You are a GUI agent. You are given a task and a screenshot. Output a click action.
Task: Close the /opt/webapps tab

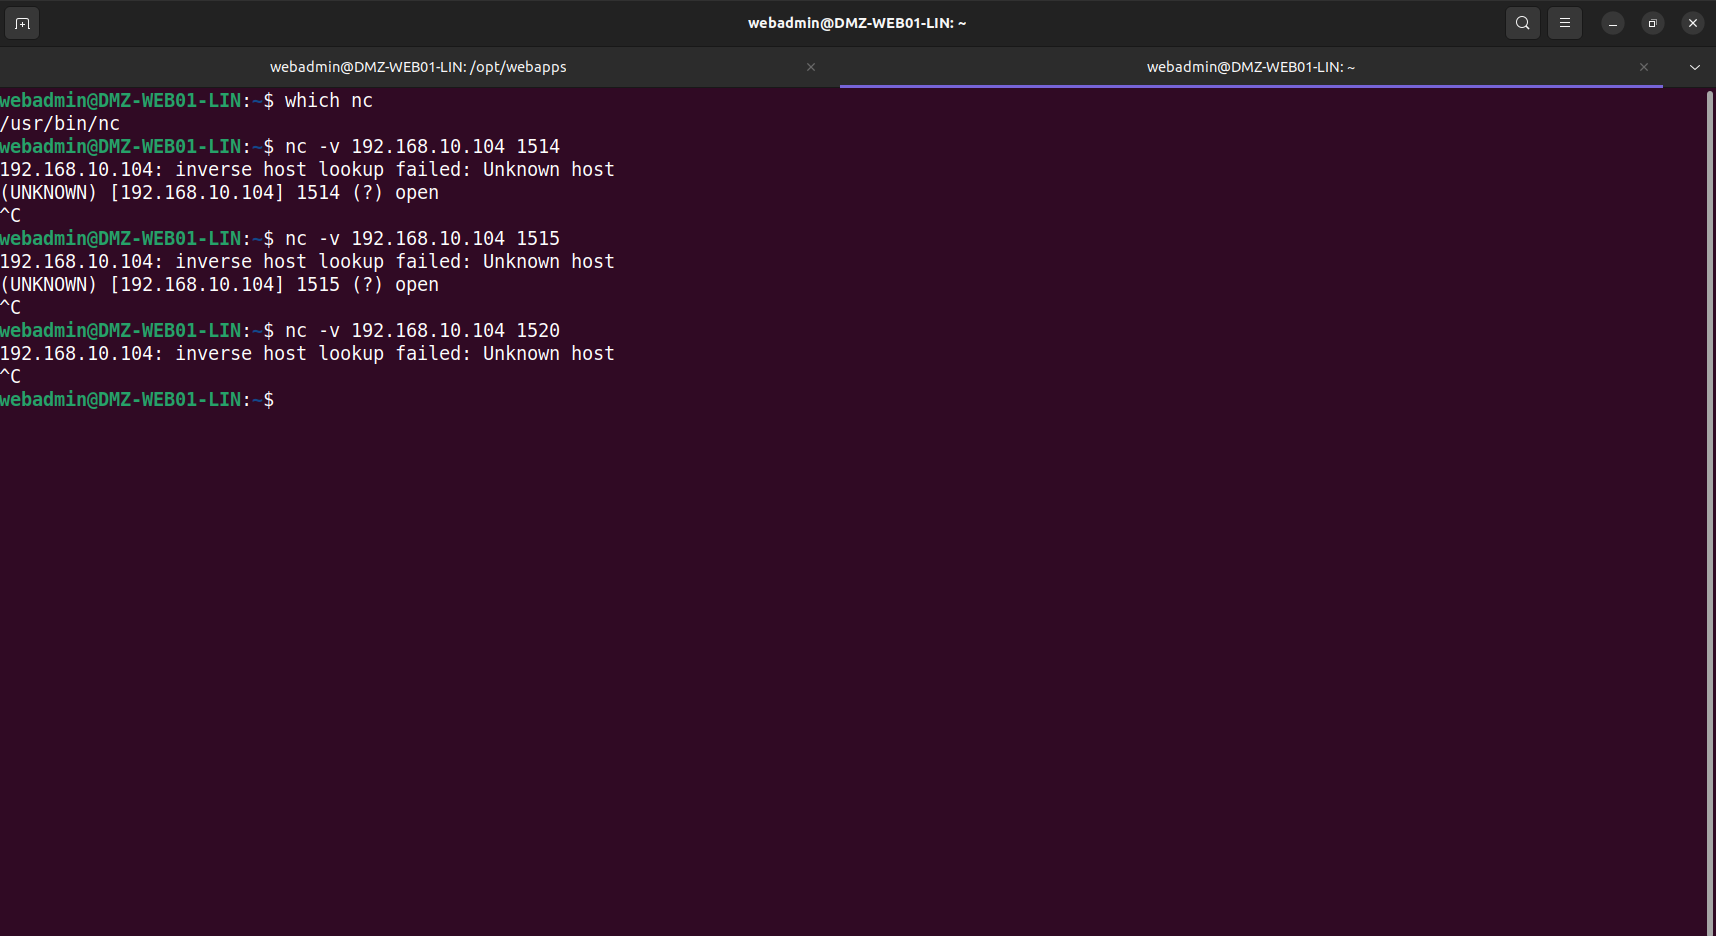click(811, 67)
